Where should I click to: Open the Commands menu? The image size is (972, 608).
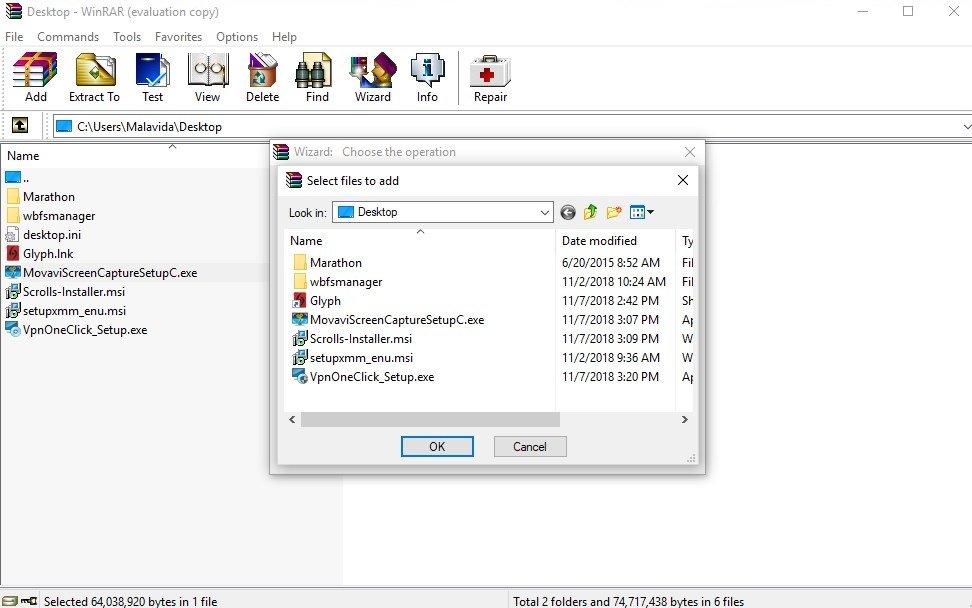click(x=68, y=37)
